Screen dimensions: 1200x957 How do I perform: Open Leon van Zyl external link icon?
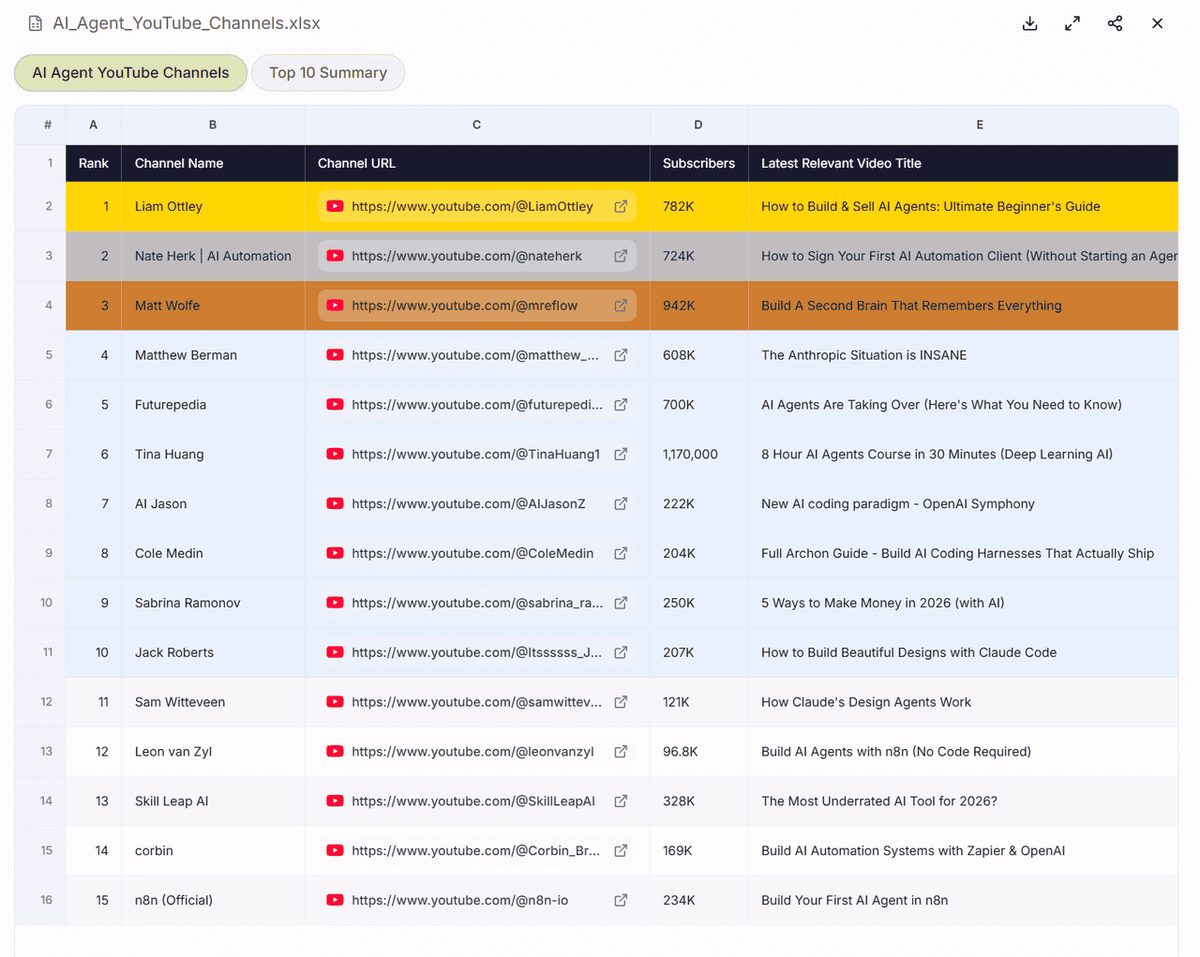[x=621, y=751]
